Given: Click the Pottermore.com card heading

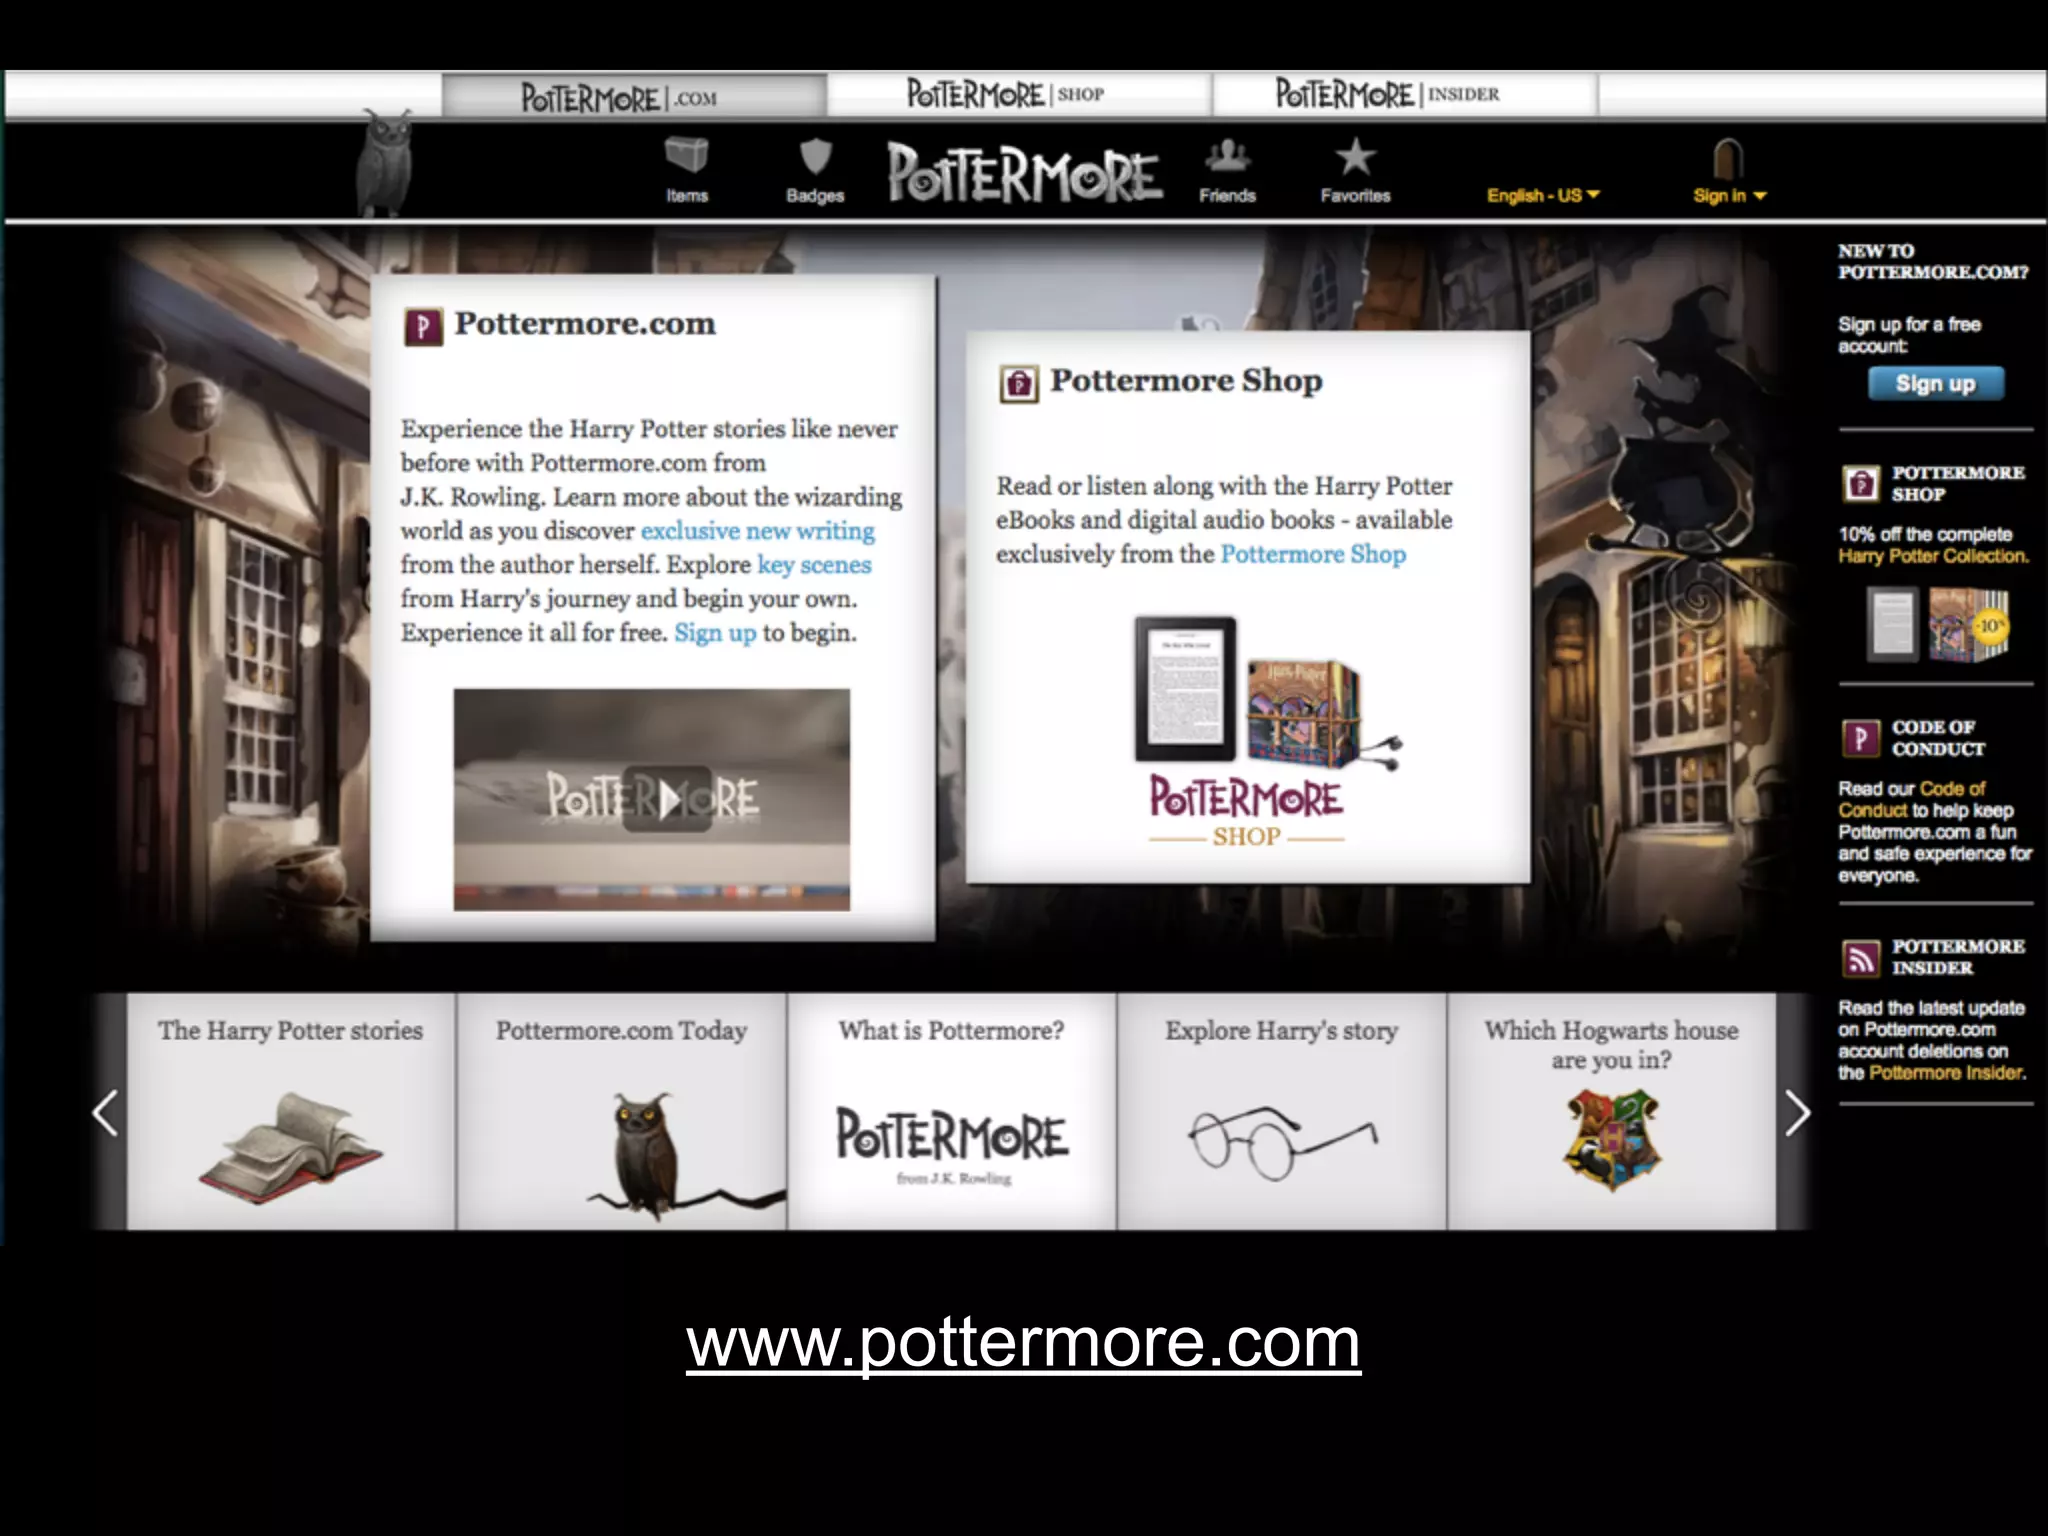Looking at the screenshot, I should click(x=585, y=324).
